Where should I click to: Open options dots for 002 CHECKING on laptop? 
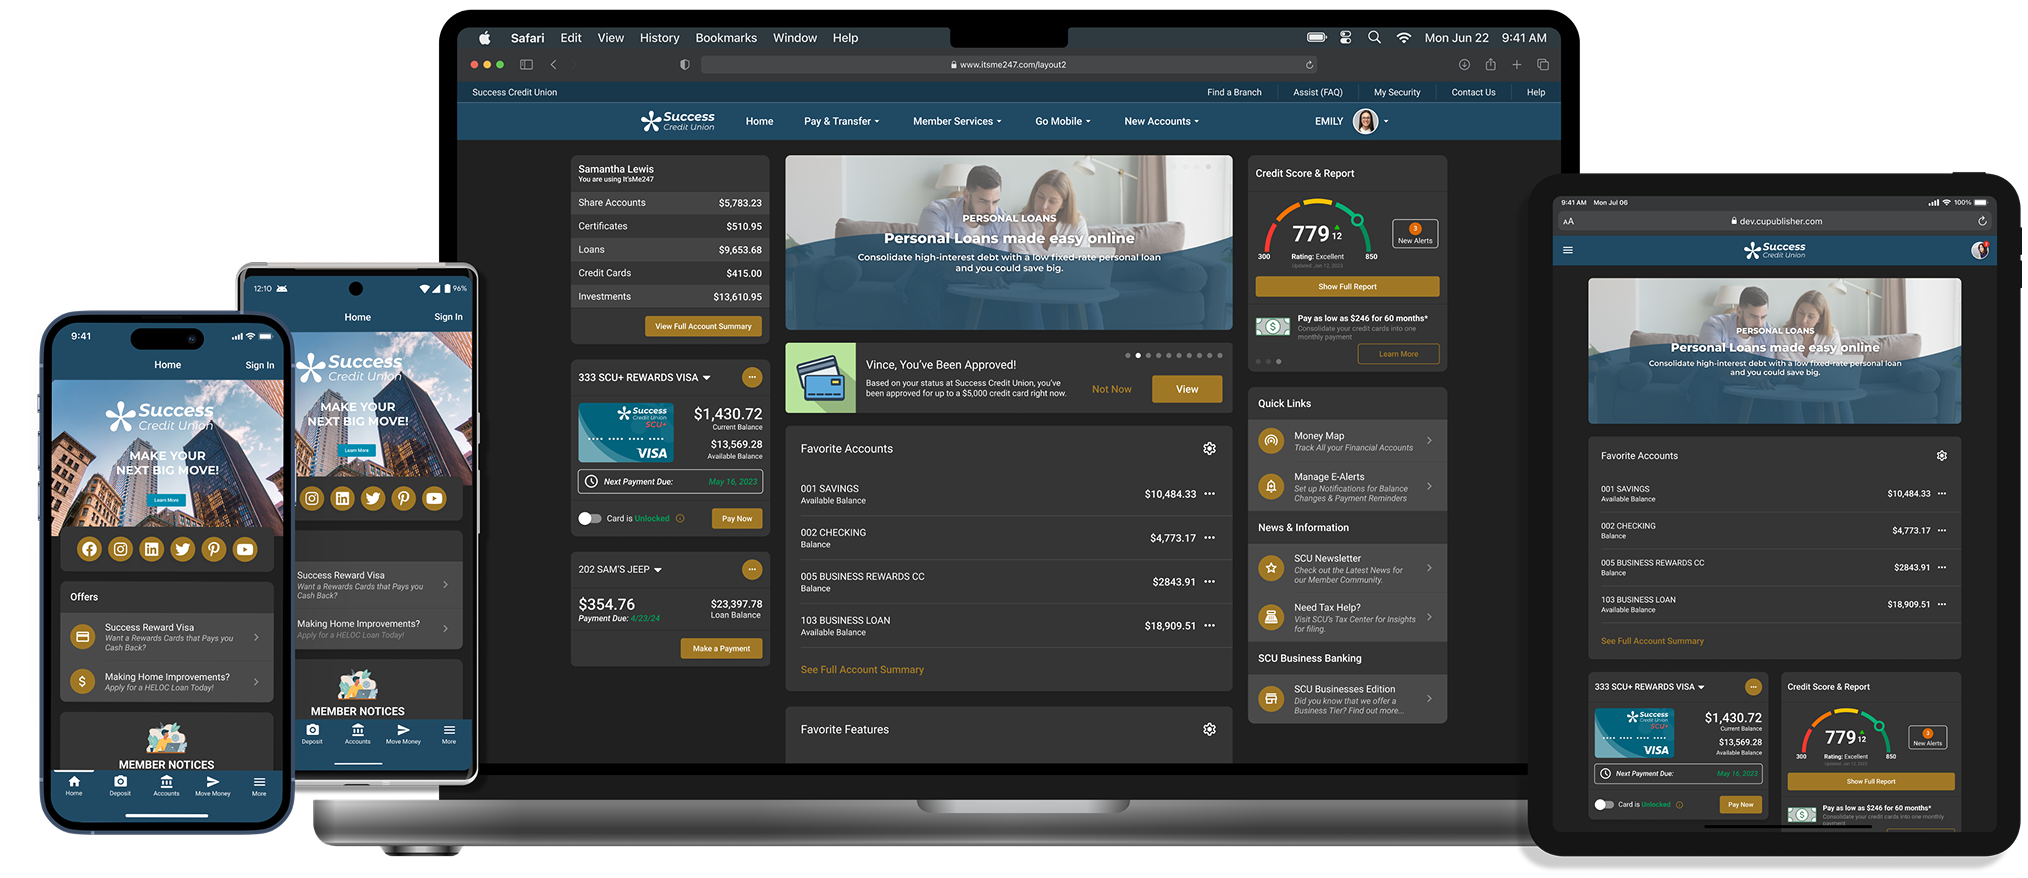click(1209, 538)
